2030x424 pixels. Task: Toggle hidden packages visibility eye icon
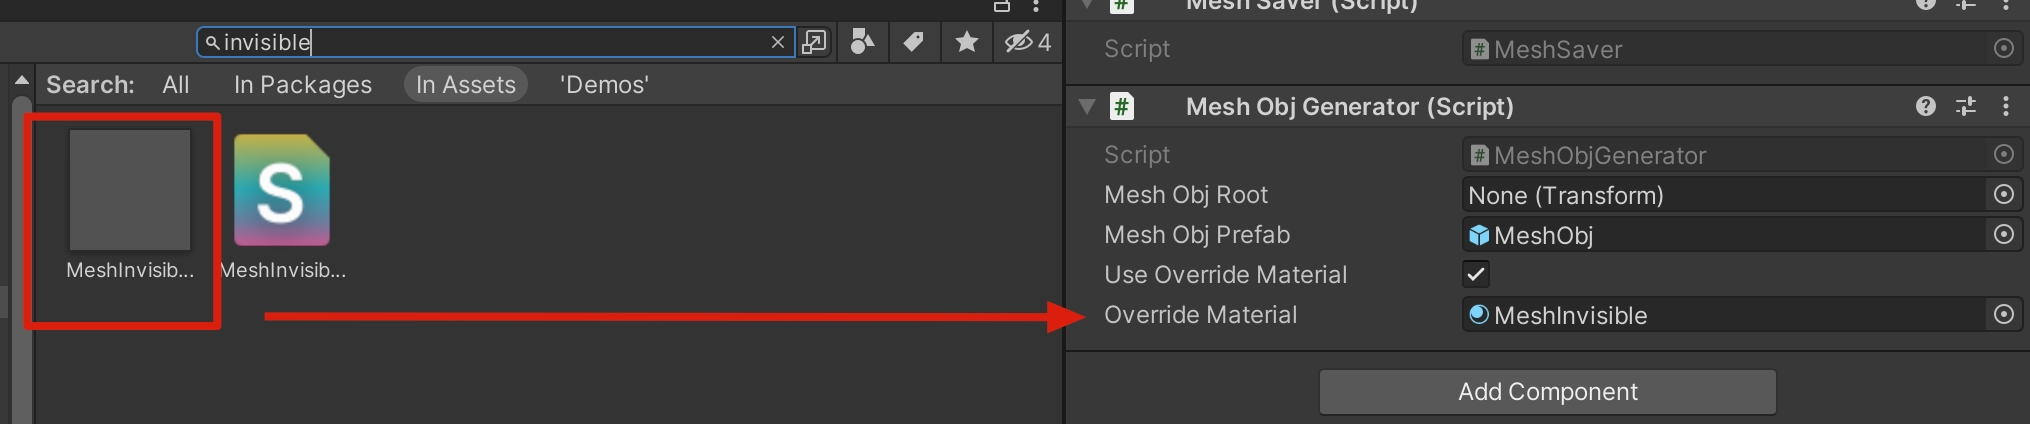[x=1027, y=42]
